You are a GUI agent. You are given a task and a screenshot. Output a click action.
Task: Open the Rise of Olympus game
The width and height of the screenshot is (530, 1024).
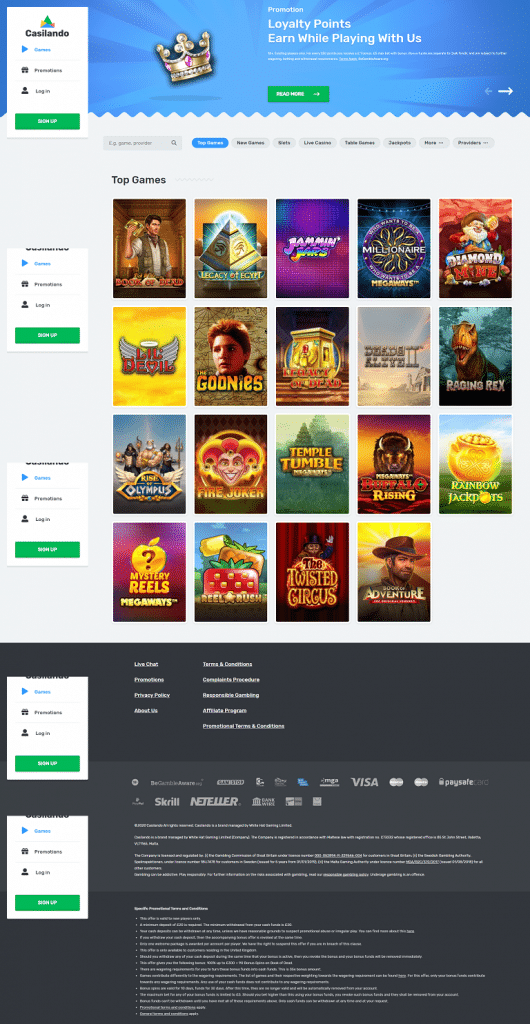149,464
